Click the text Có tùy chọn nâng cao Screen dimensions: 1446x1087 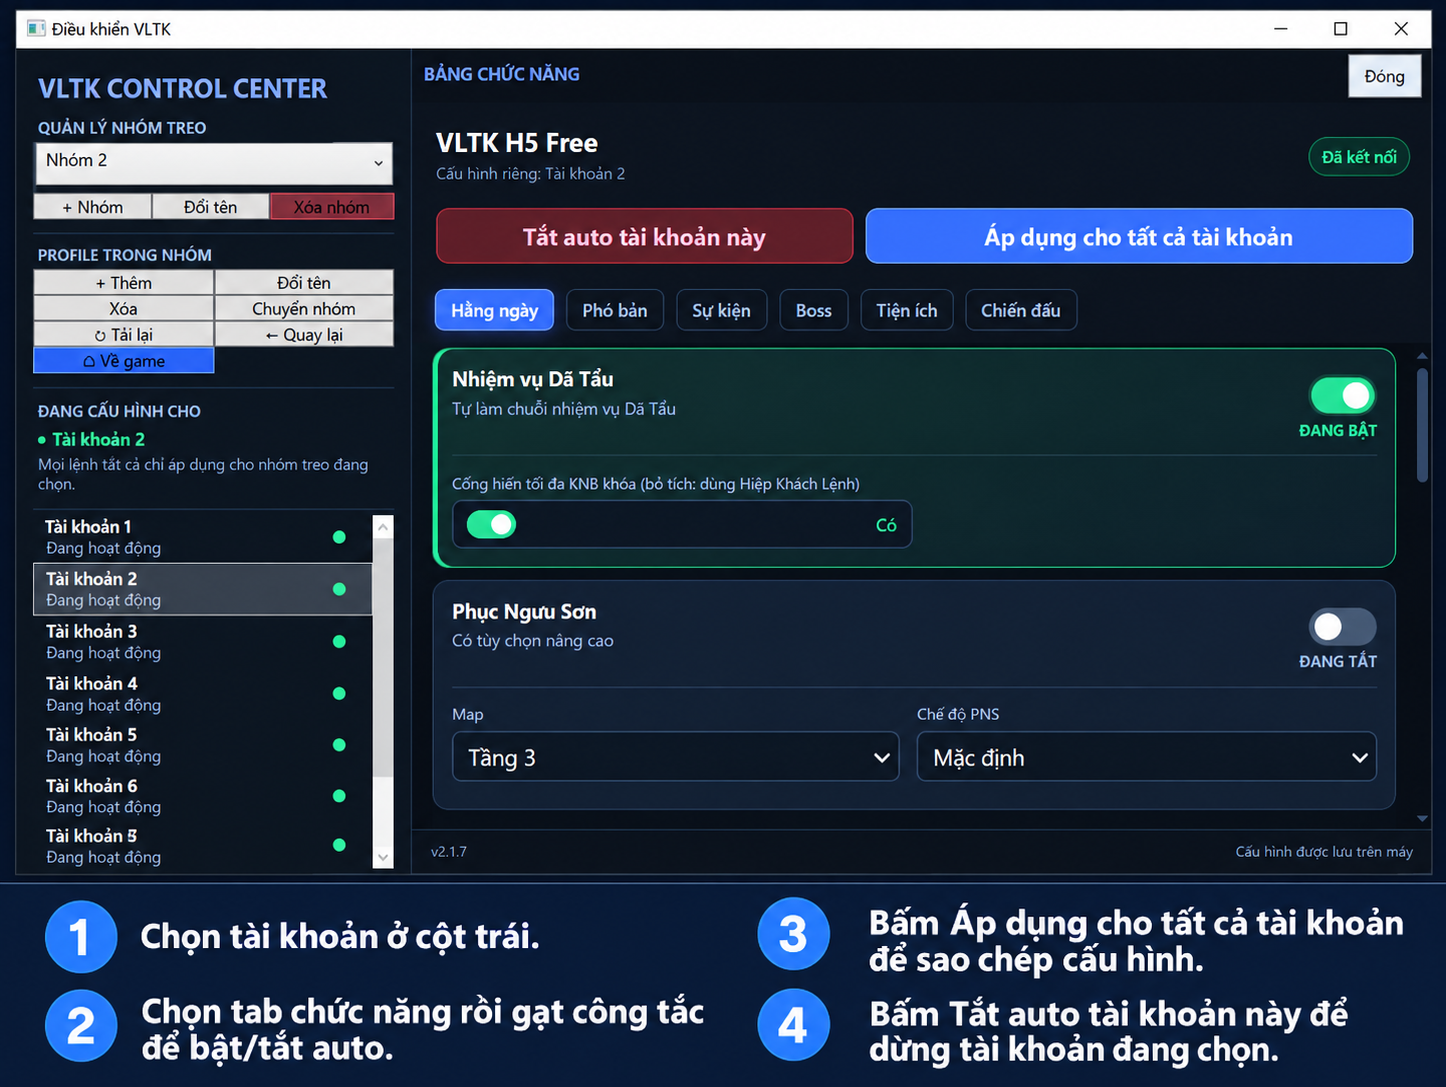(533, 641)
